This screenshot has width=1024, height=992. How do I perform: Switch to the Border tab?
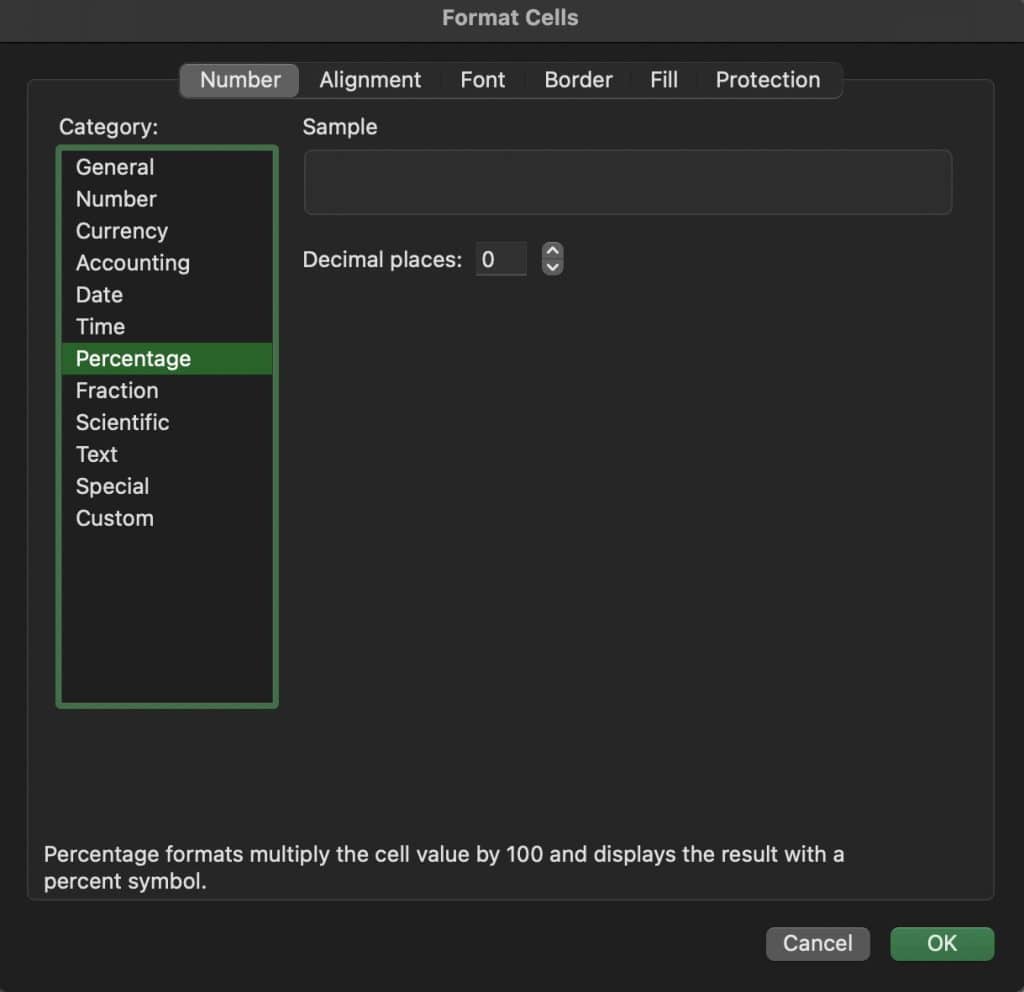[578, 80]
